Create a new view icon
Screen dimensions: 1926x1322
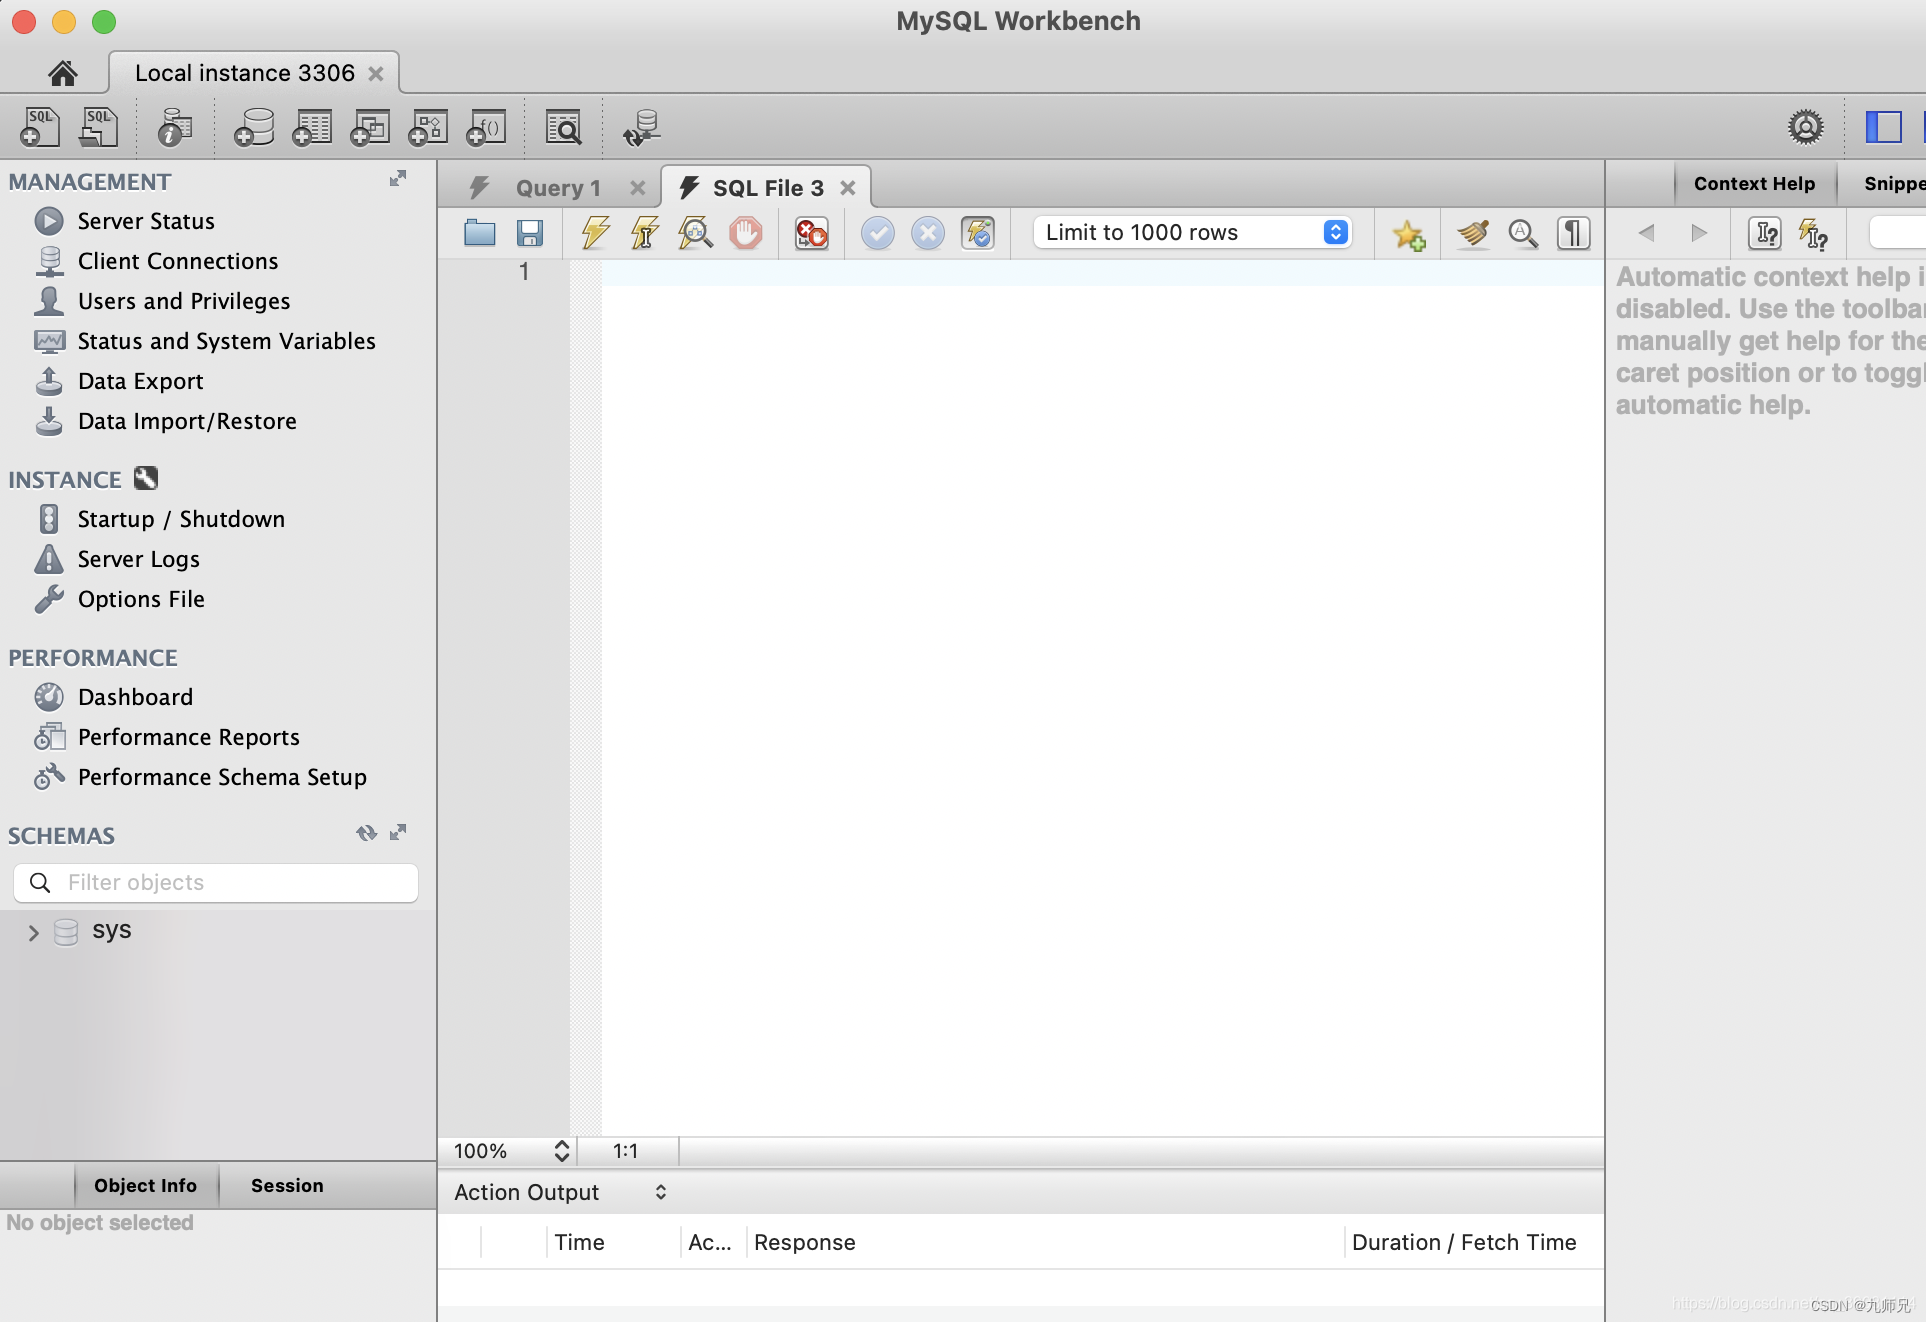[x=370, y=128]
